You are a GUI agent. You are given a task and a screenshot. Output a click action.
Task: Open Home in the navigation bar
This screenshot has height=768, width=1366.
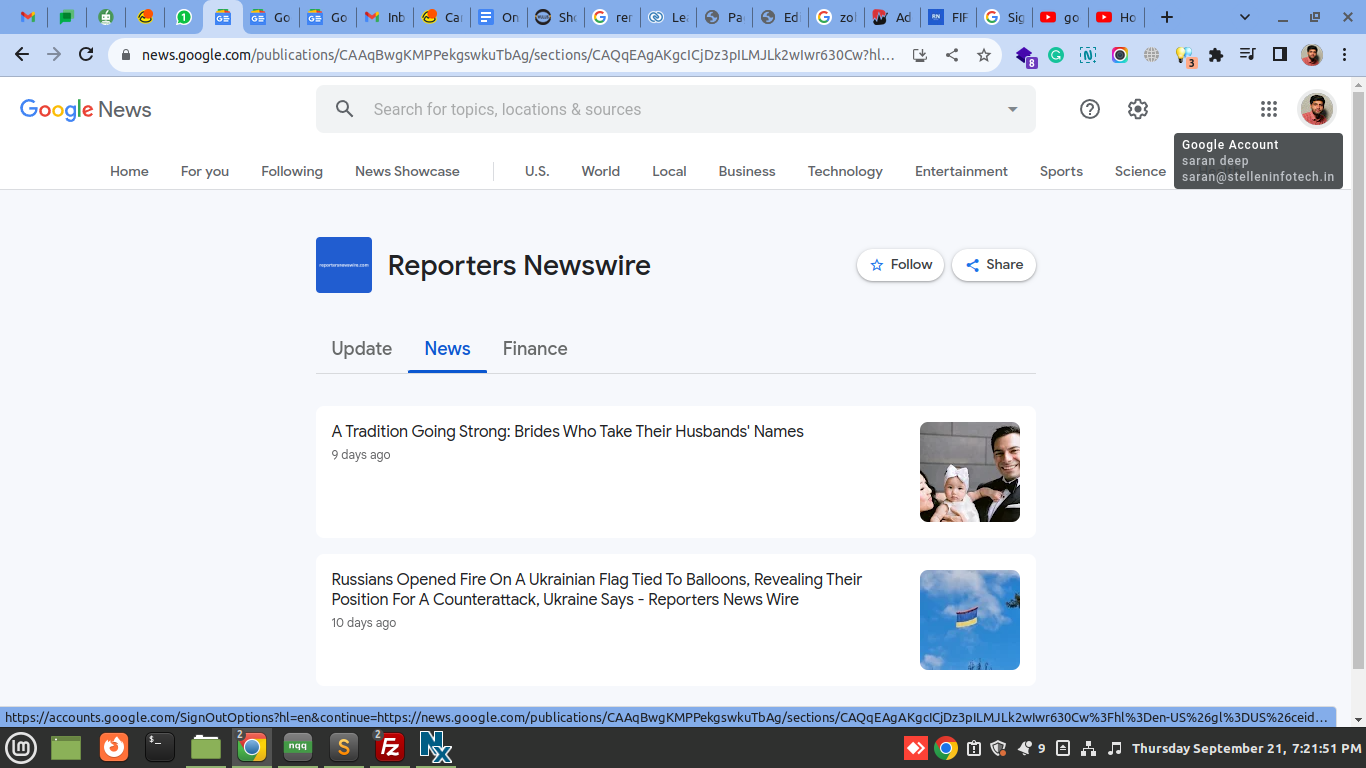click(129, 171)
